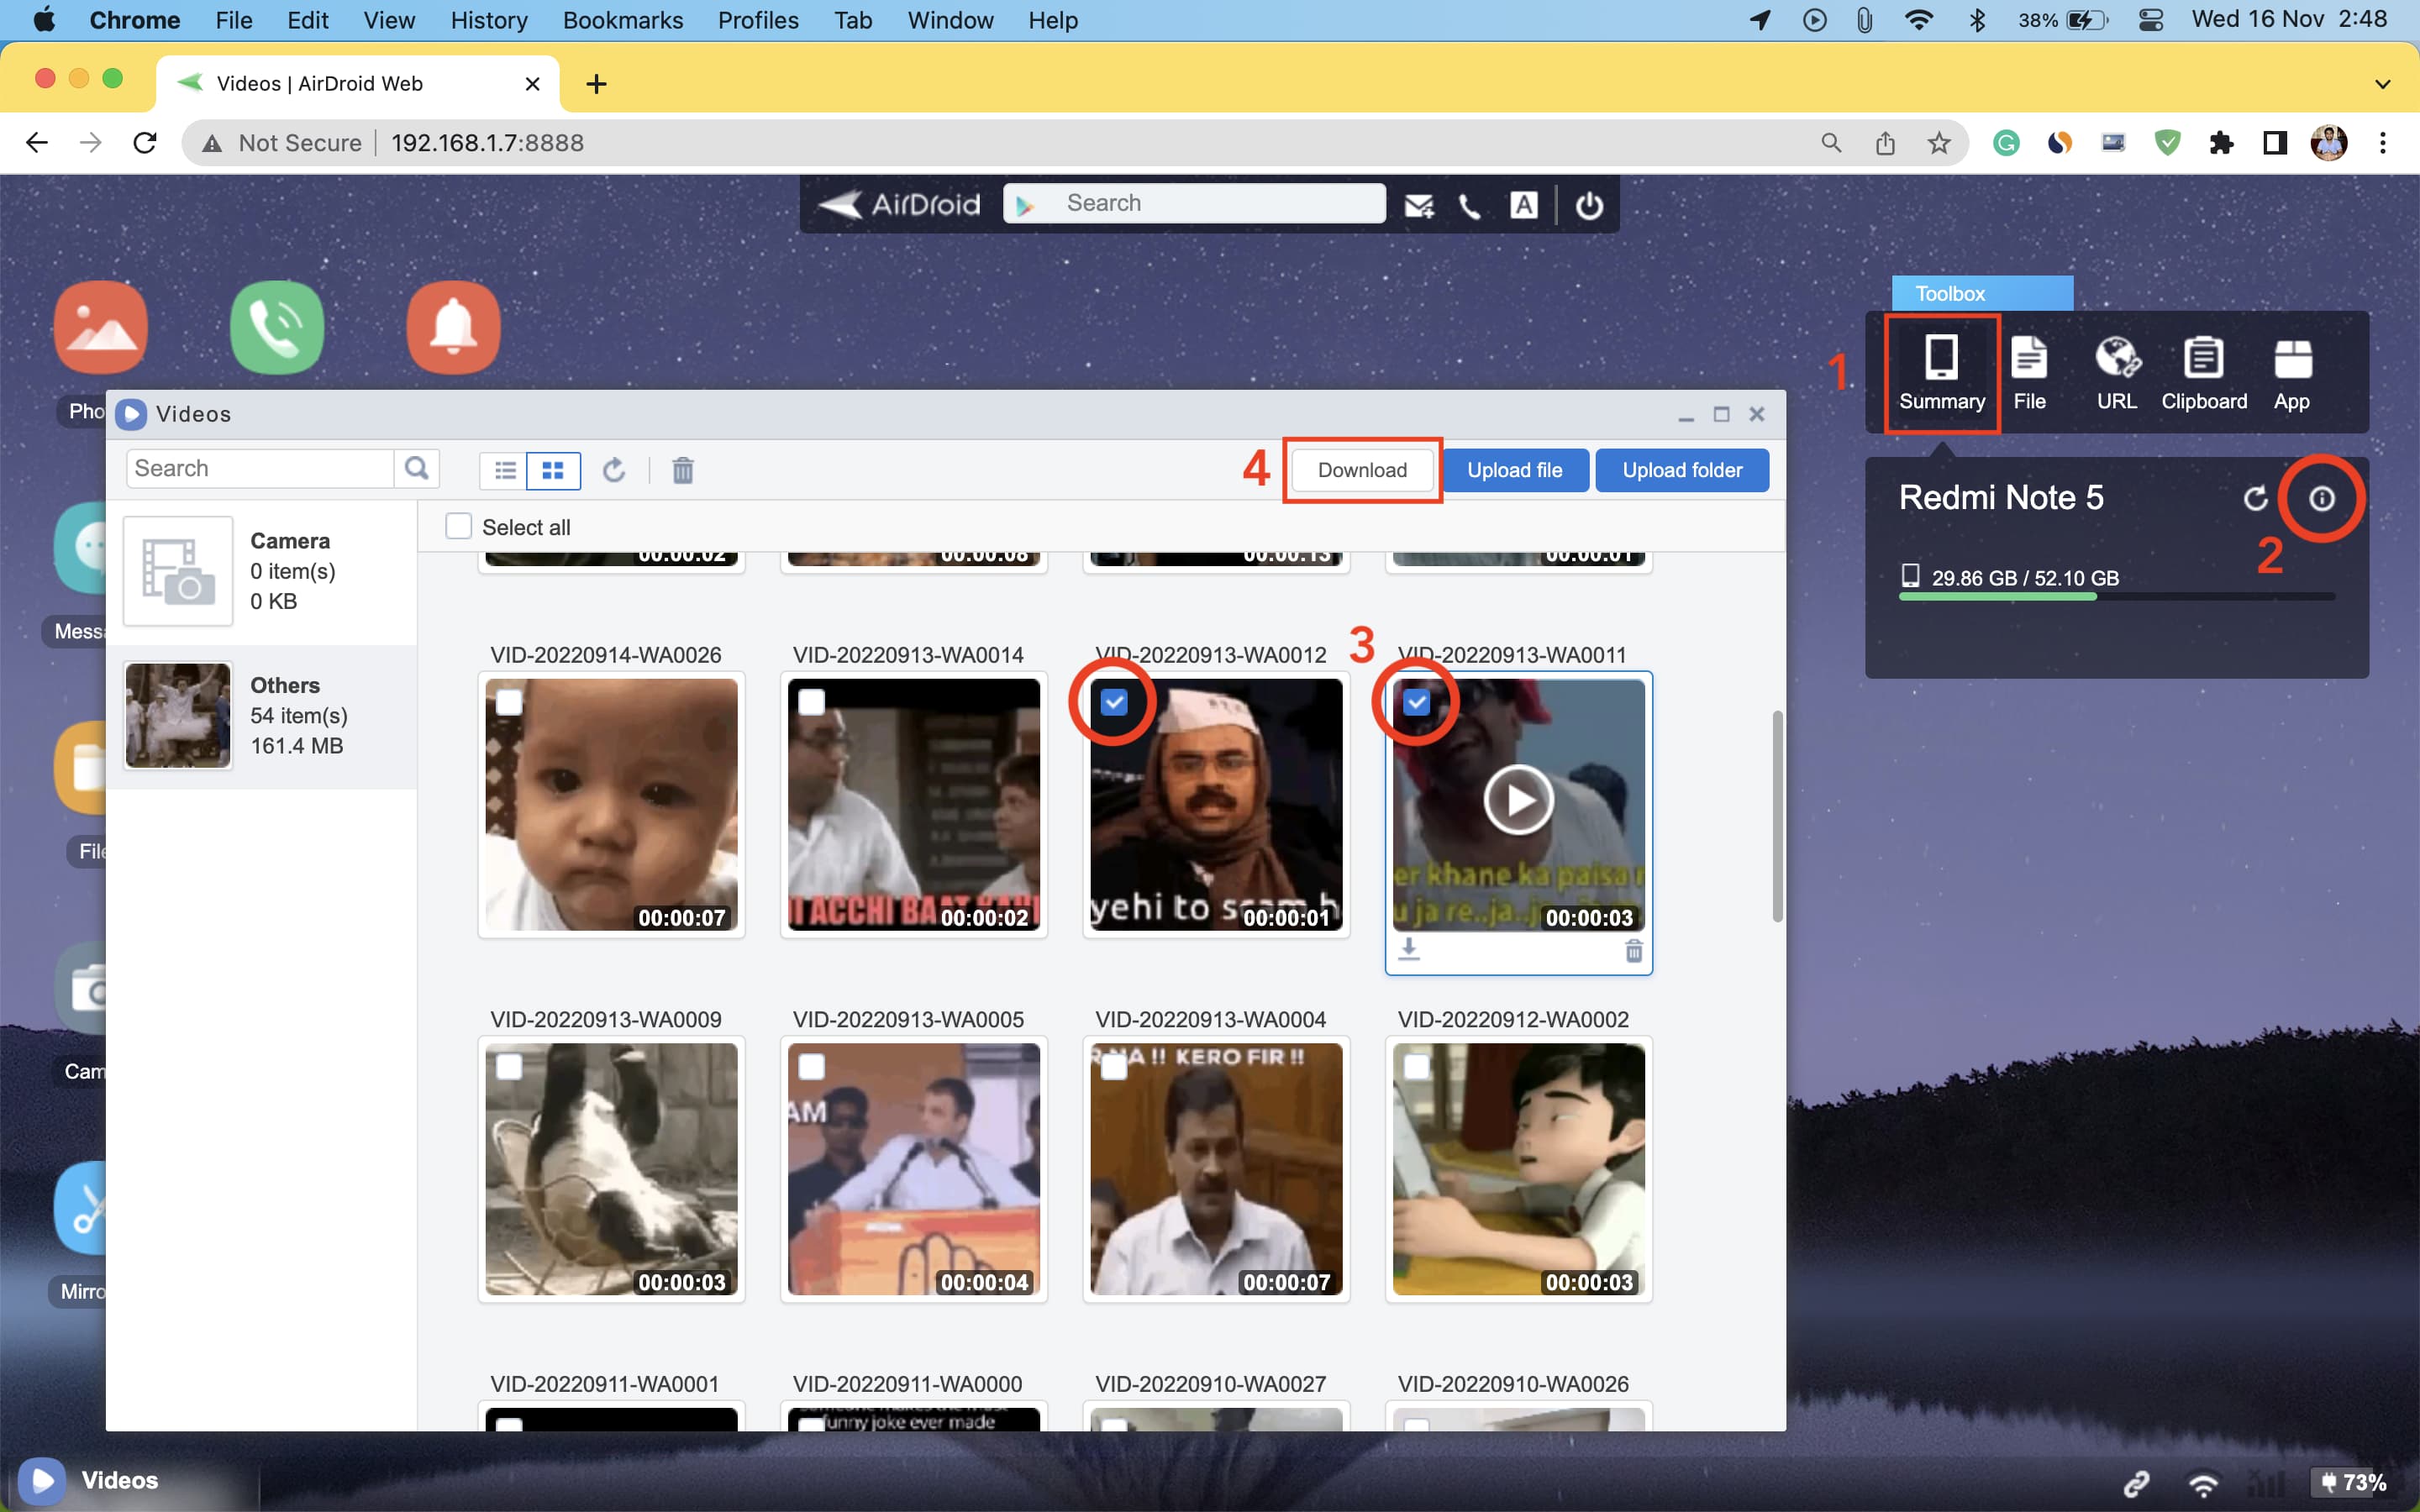Expand the Chrome tab search chevron

tap(2382, 84)
